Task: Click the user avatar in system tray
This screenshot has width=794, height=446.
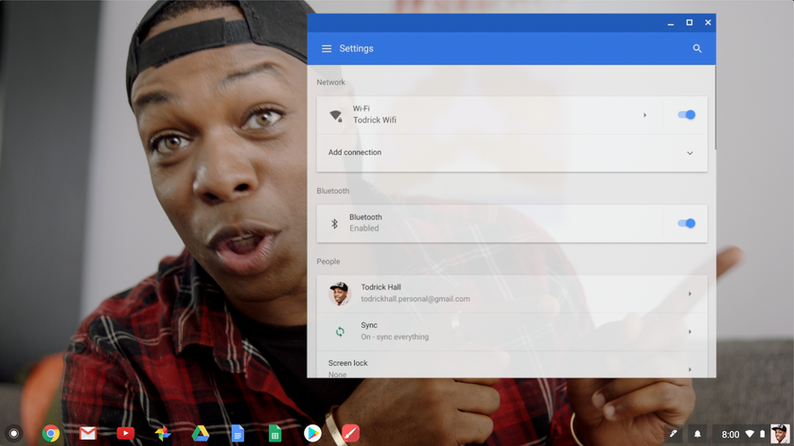Action: point(779,434)
